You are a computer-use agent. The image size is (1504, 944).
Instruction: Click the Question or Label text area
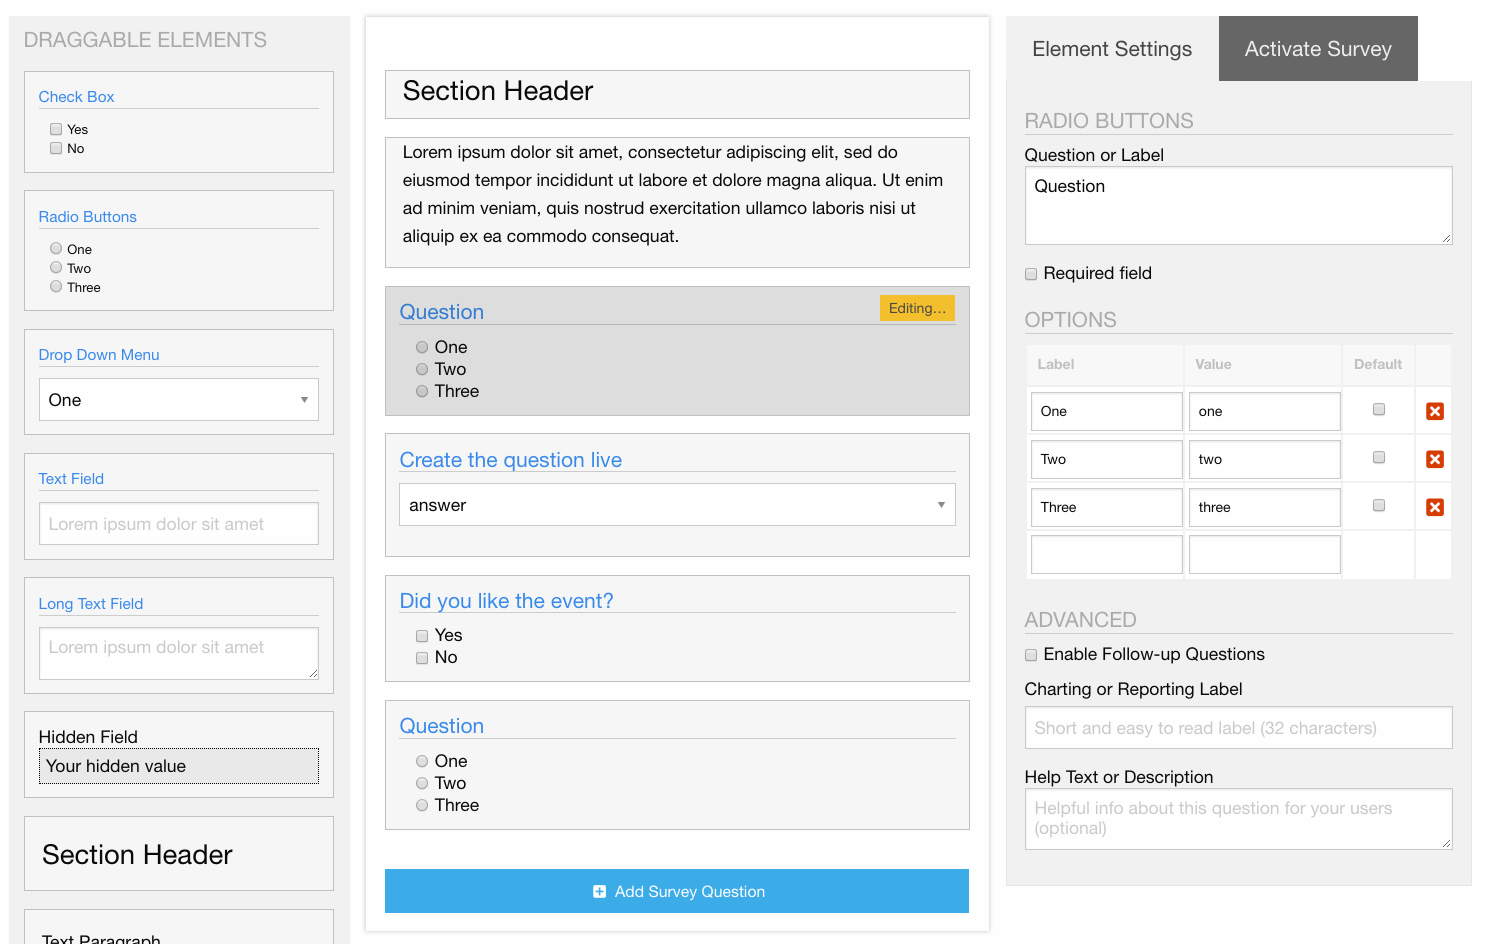point(1237,205)
